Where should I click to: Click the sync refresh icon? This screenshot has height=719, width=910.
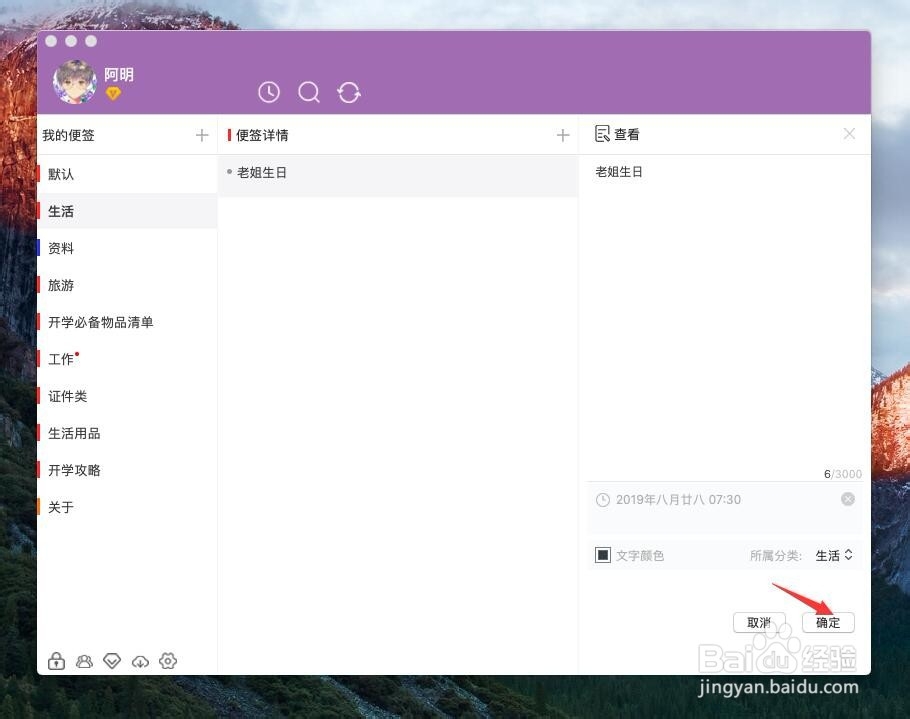349,93
